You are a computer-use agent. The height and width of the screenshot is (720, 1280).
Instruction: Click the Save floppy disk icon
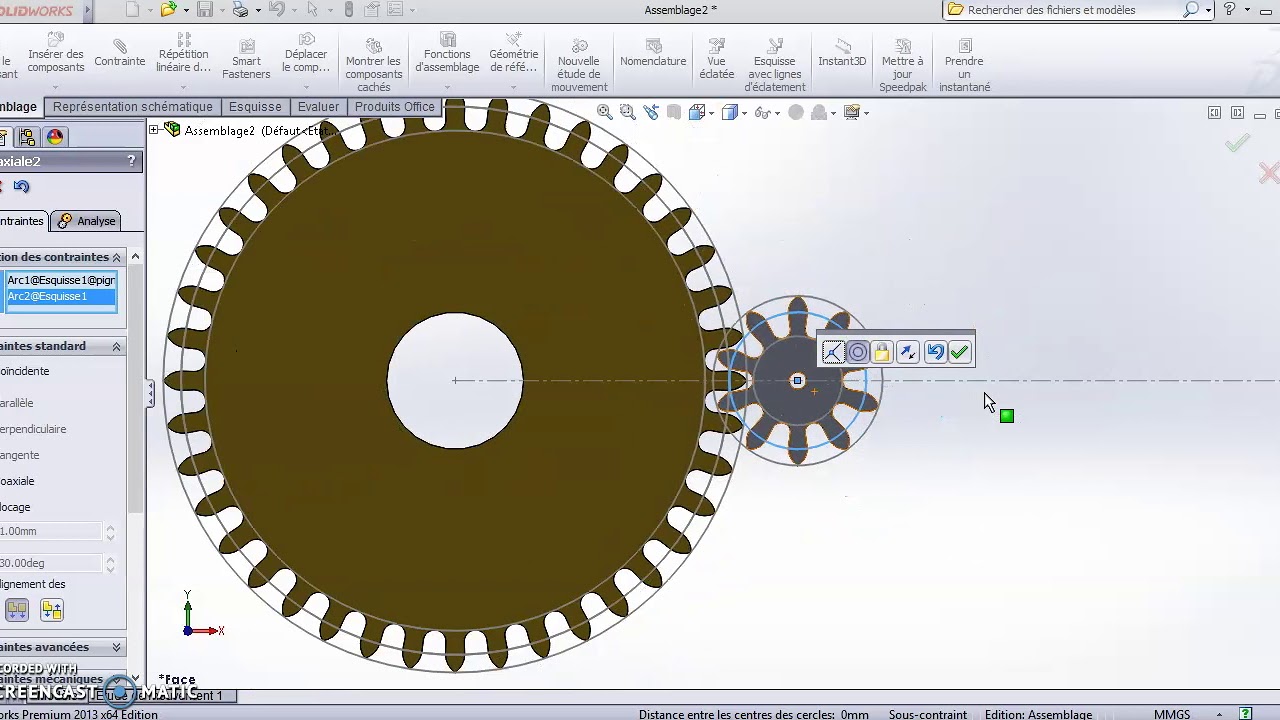205,10
